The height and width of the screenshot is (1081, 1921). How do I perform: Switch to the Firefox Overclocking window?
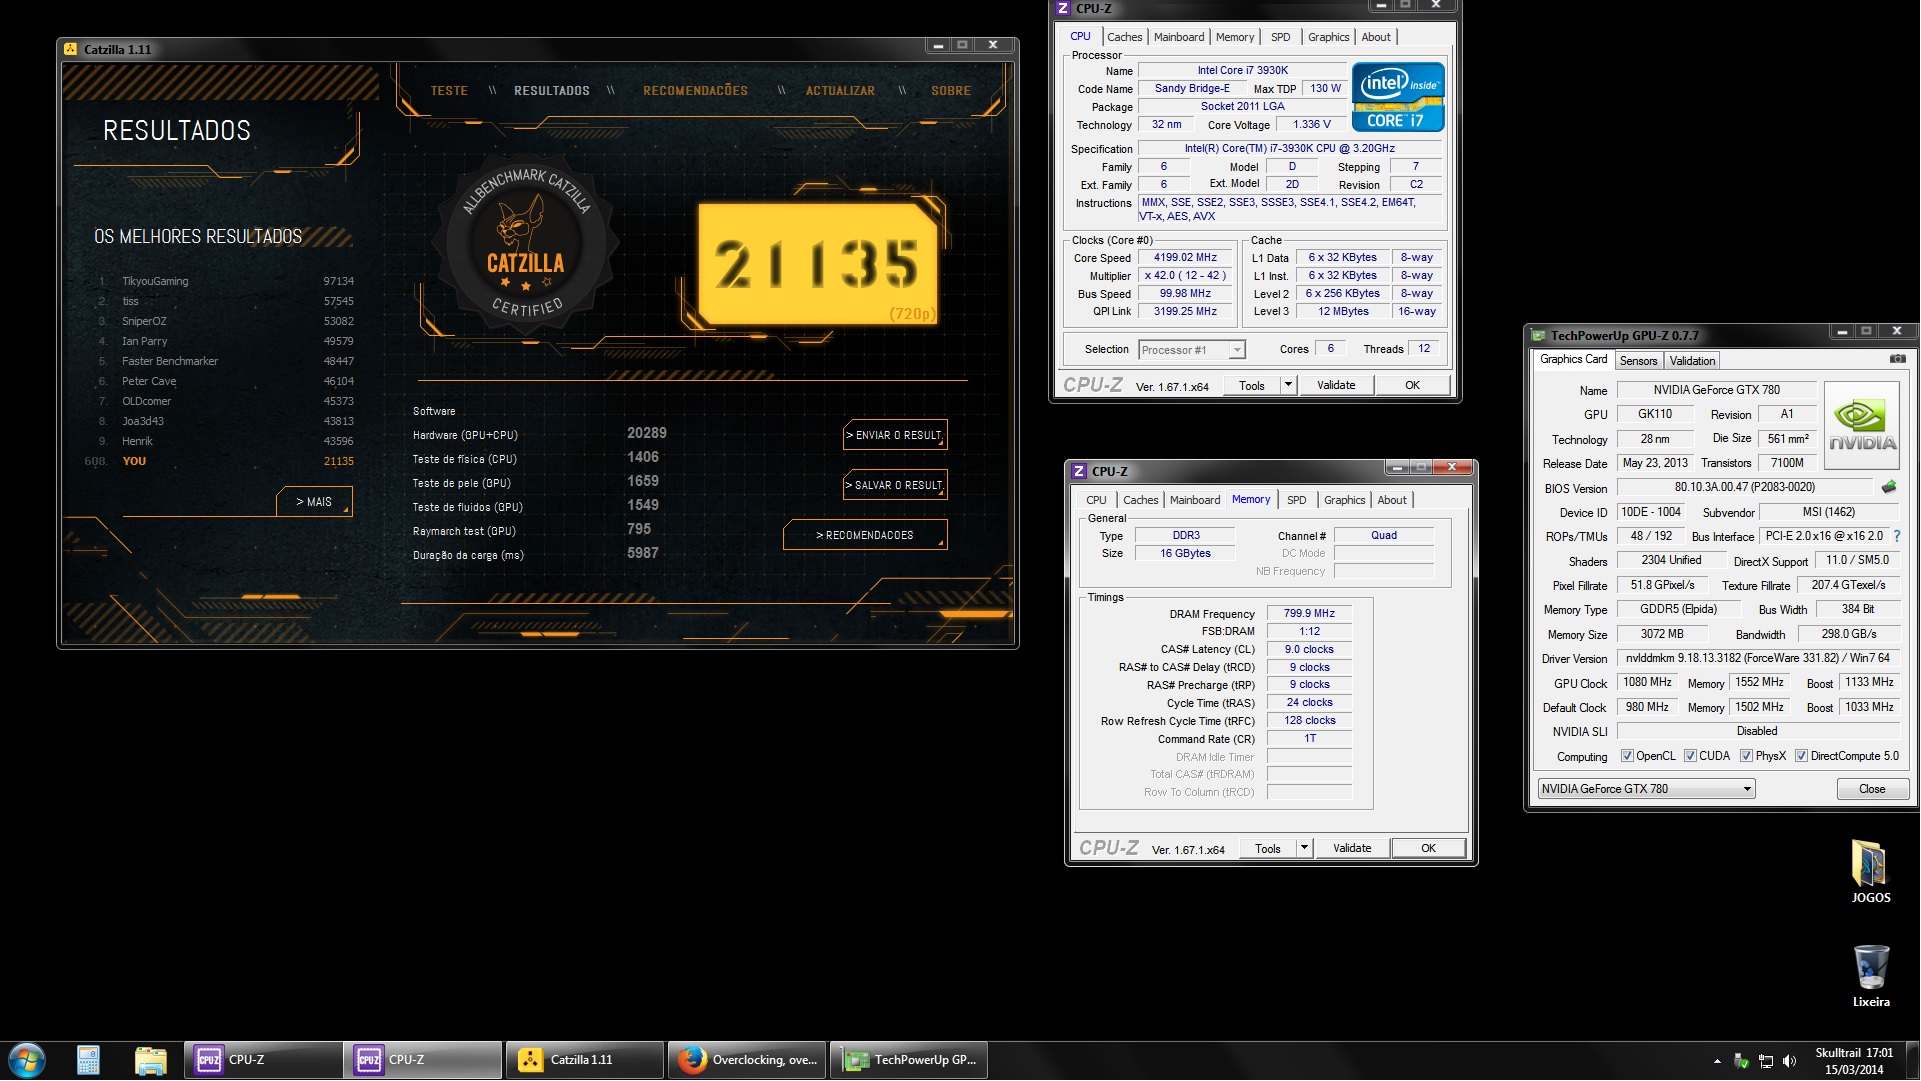747,1060
